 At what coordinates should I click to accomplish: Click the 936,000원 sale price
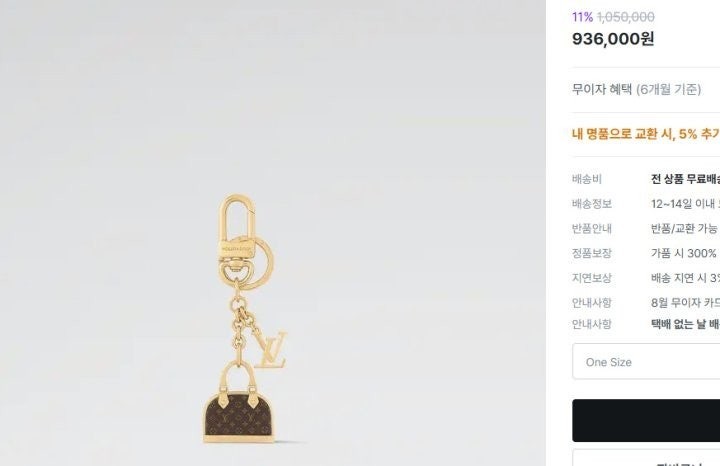tap(613, 39)
